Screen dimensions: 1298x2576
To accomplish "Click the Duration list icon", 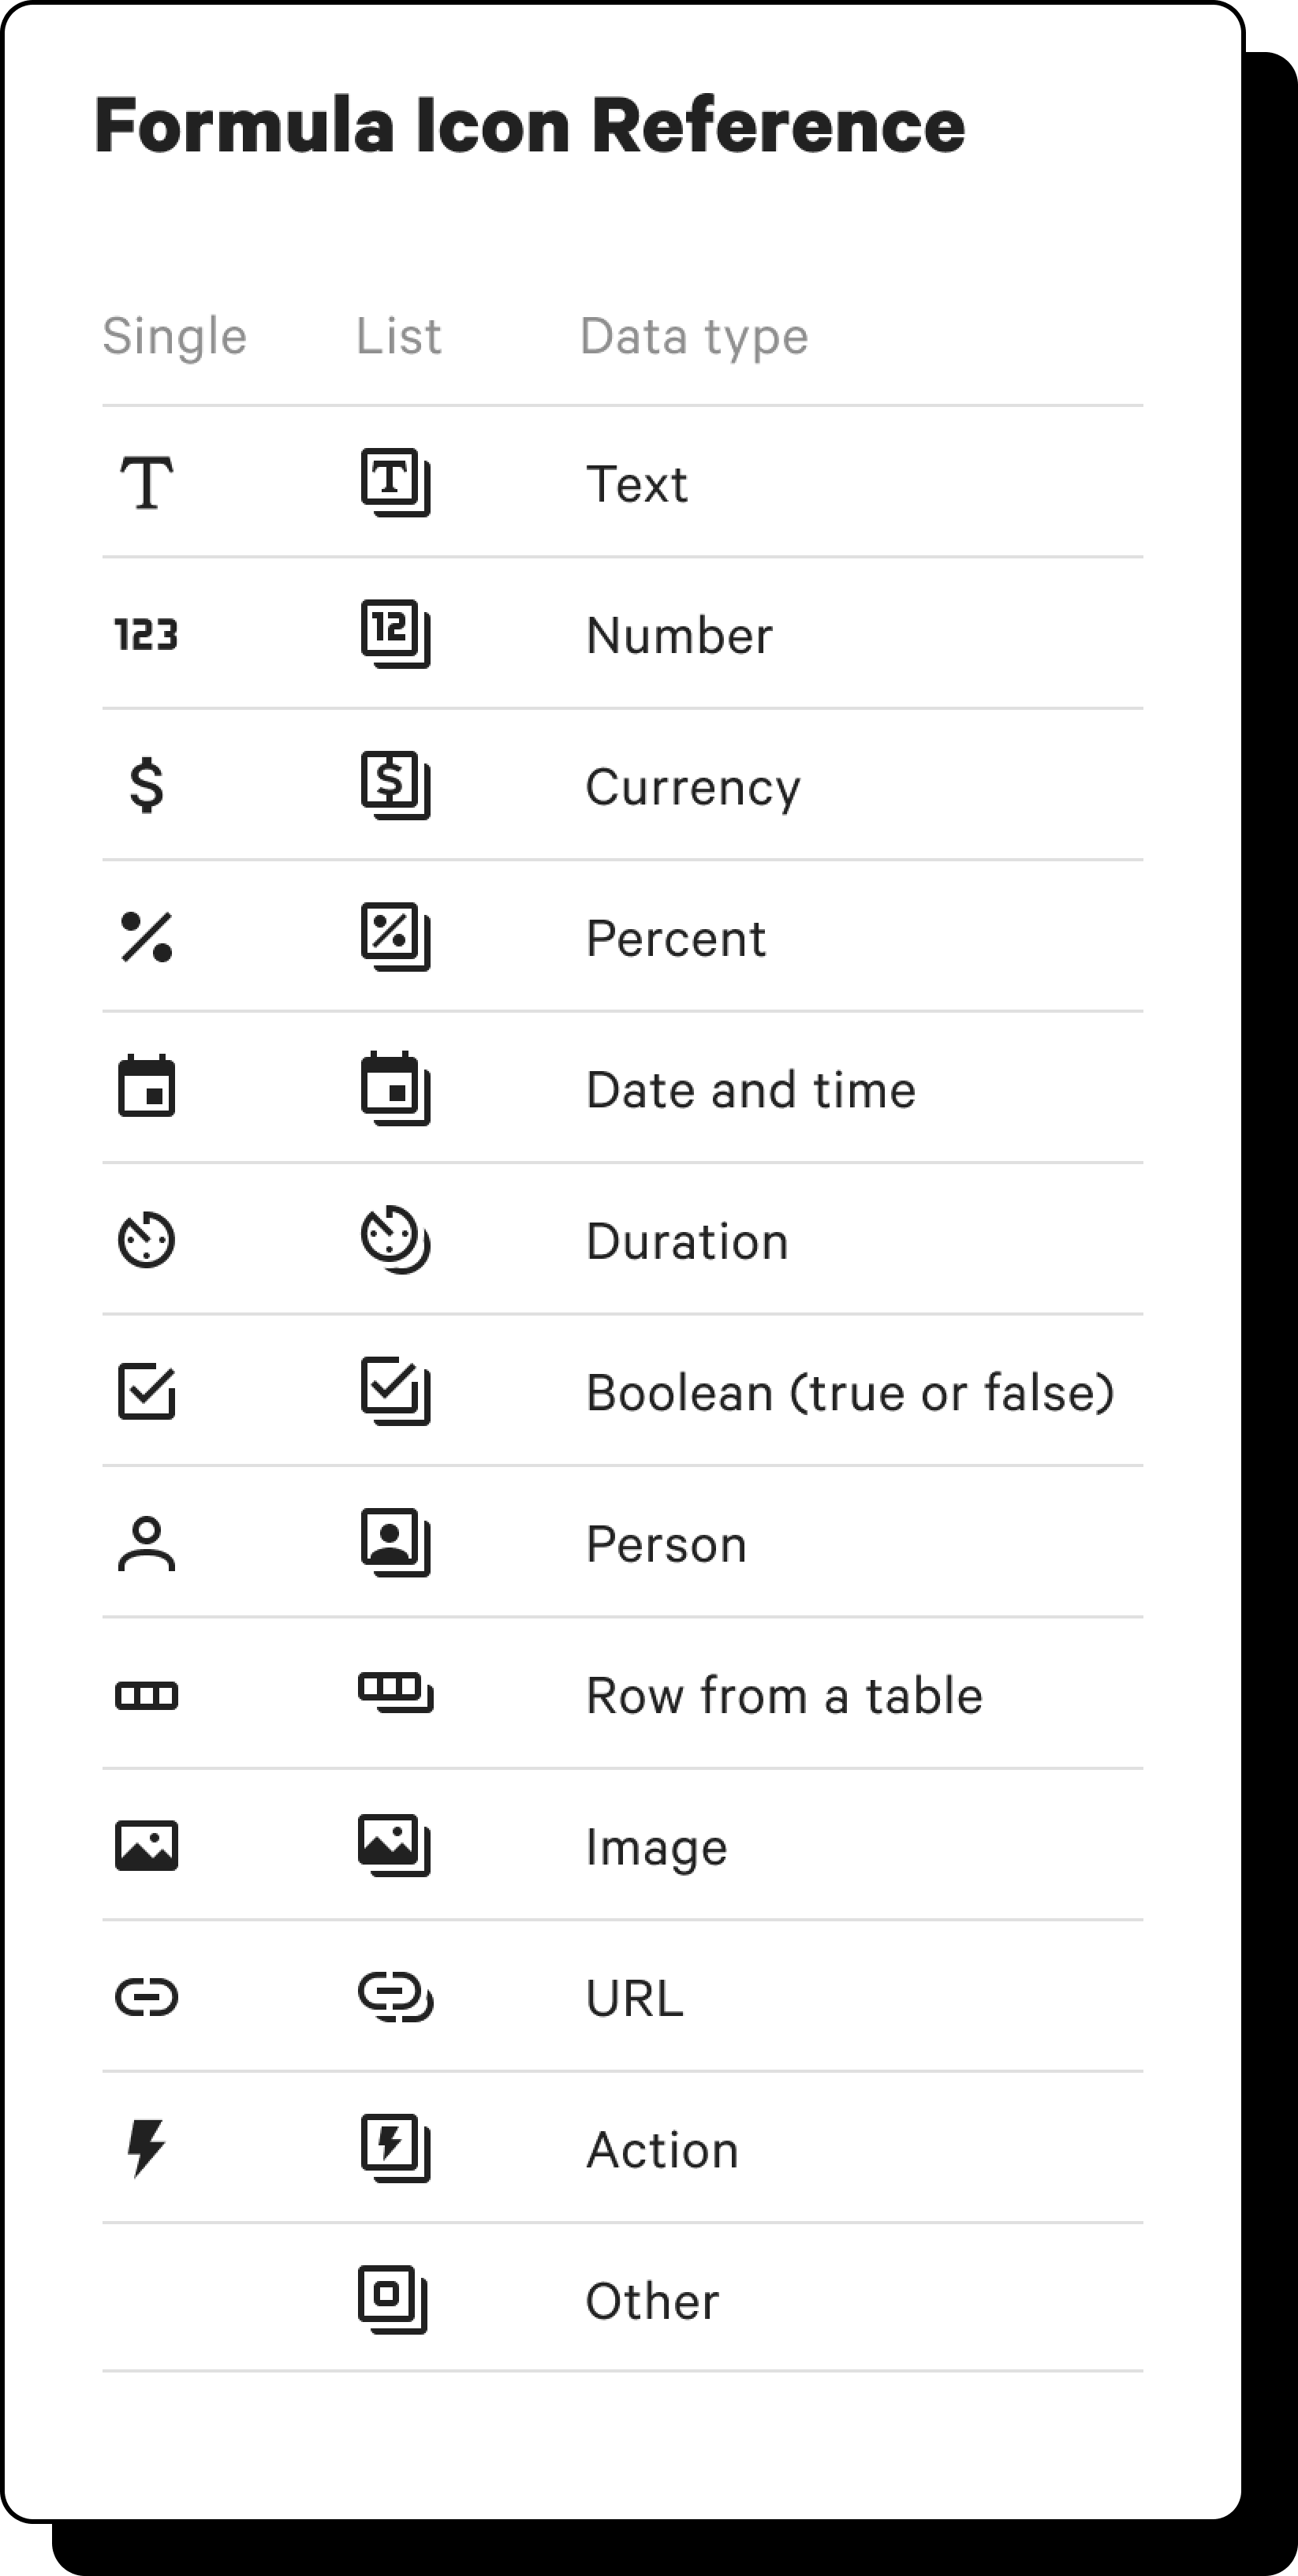I will 395,1240.
